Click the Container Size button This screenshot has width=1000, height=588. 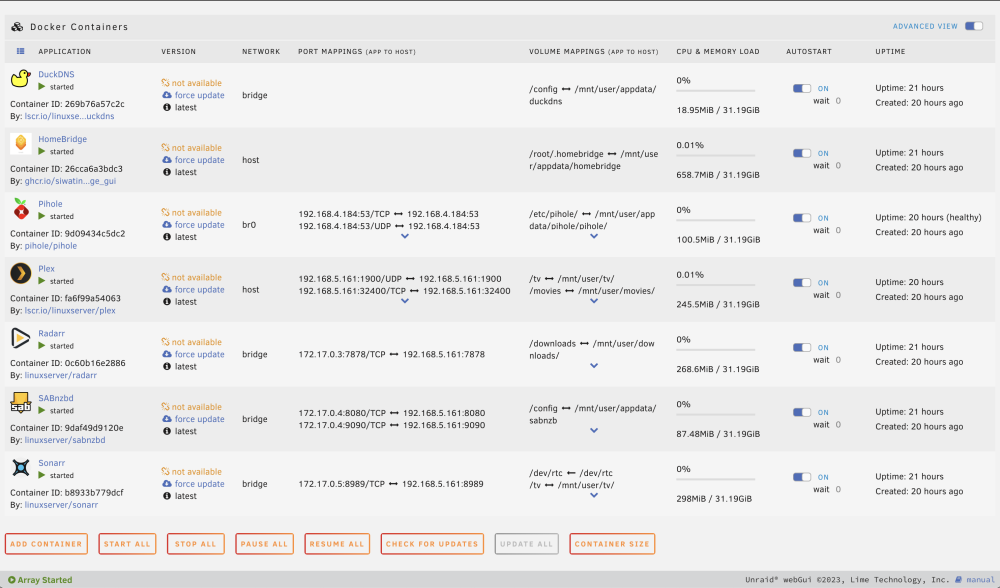coord(612,544)
